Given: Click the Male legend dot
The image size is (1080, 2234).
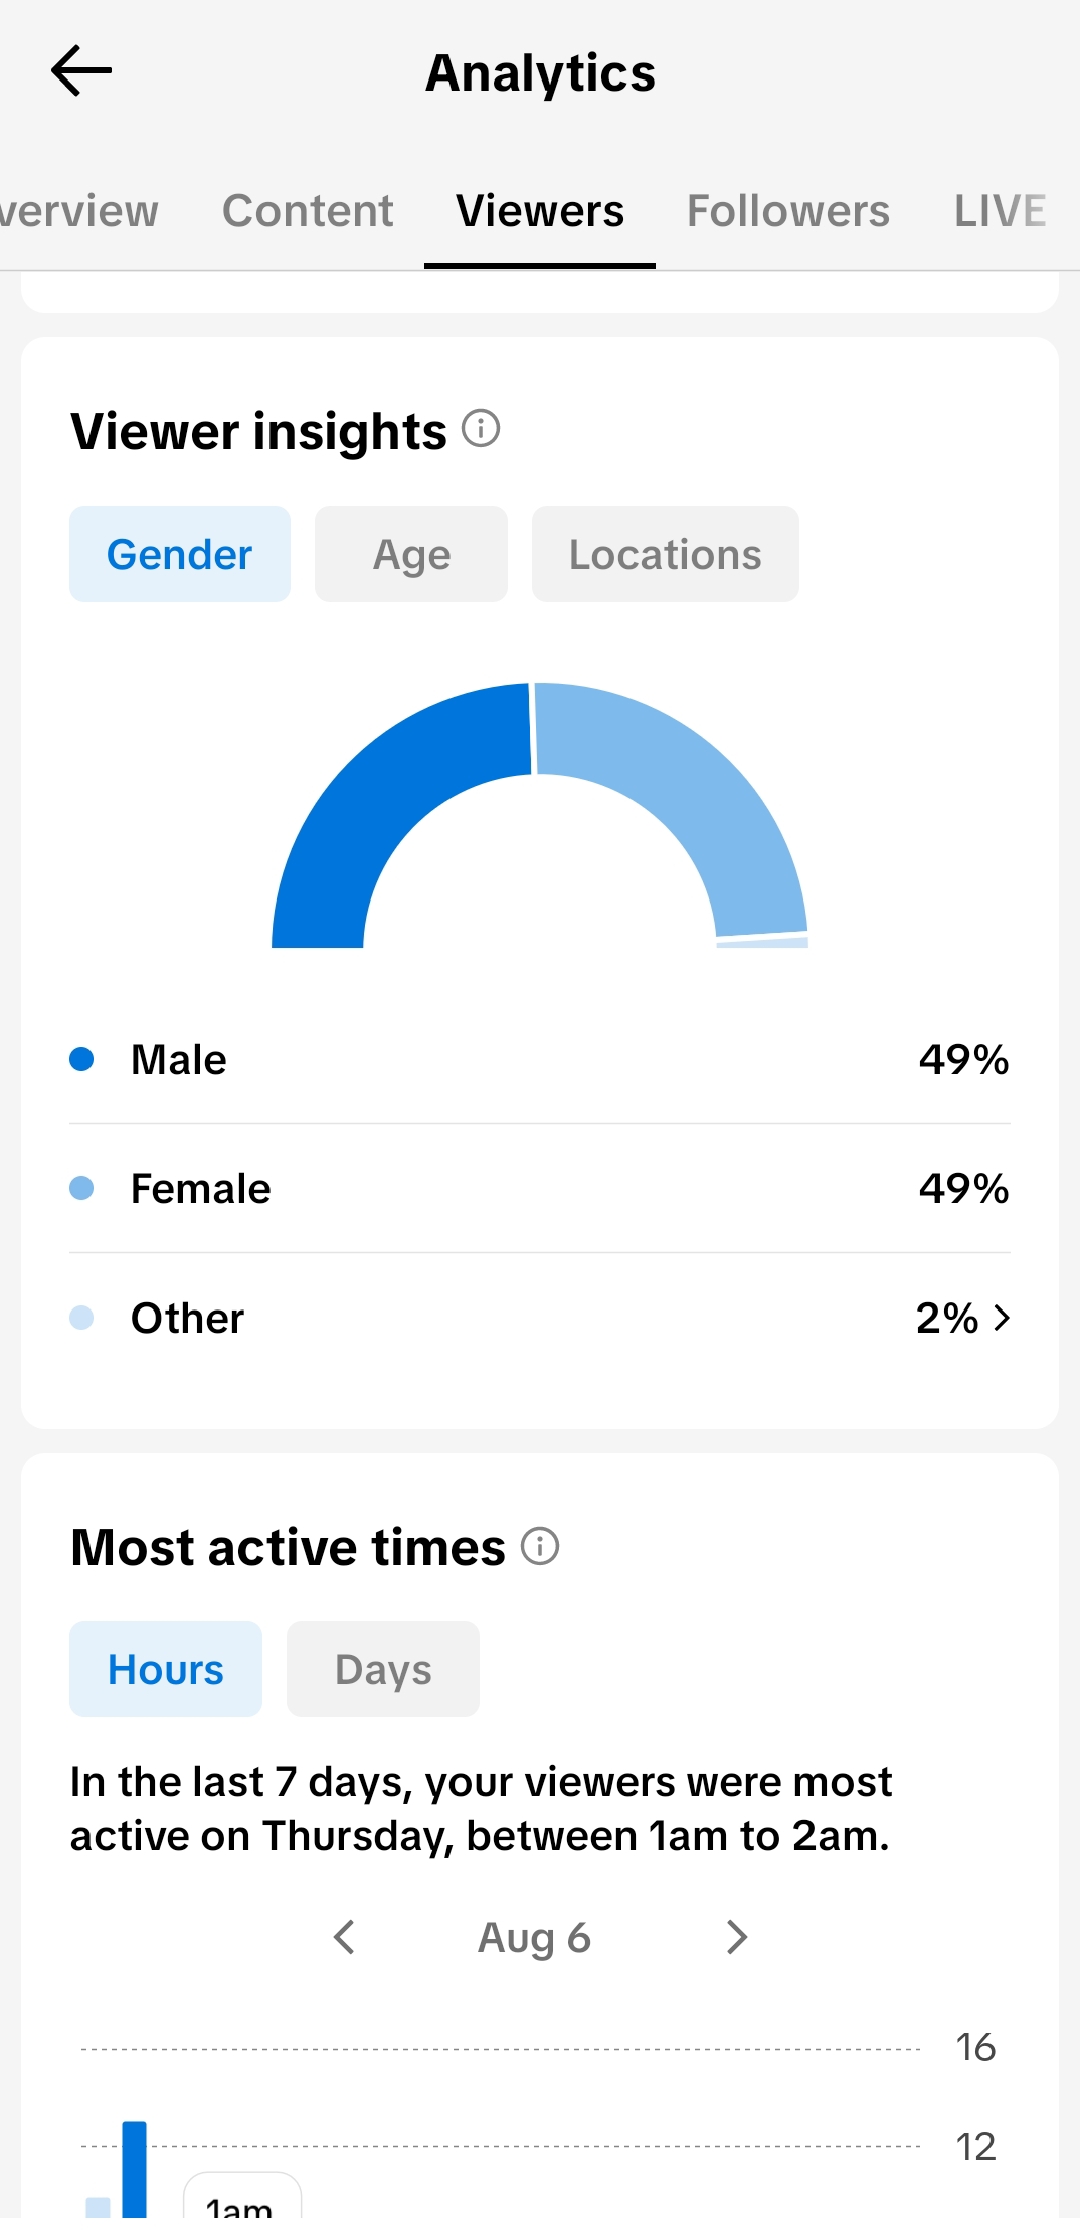Looking at the screenshot, I should coord(82,1059).
